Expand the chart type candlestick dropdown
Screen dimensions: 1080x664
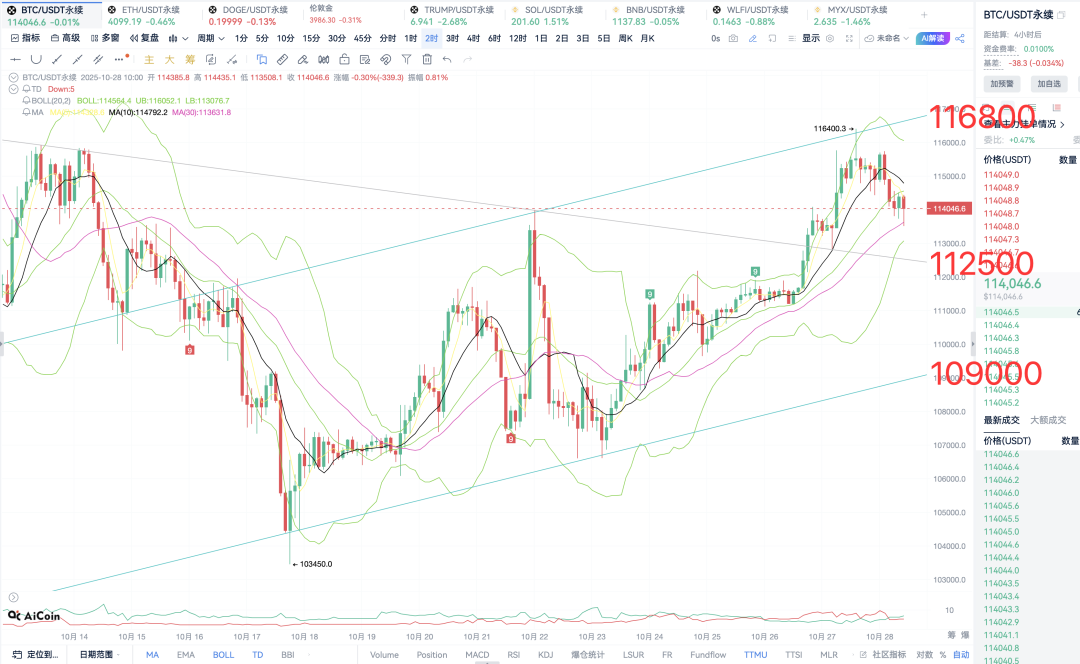[178, 38]
